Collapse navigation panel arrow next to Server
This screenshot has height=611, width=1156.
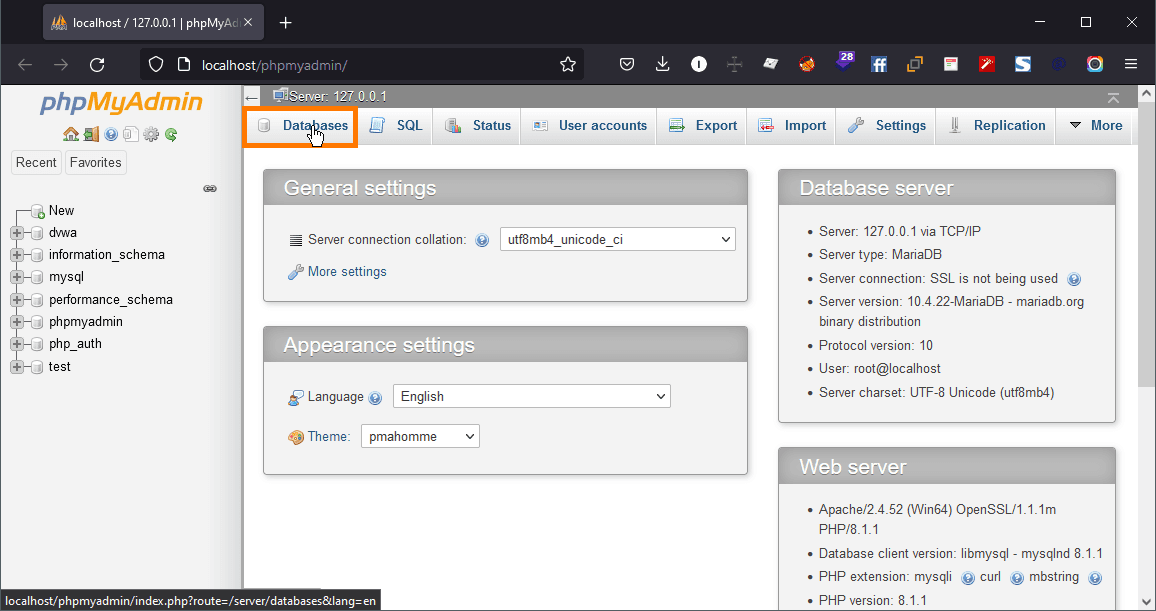[252, 97]
